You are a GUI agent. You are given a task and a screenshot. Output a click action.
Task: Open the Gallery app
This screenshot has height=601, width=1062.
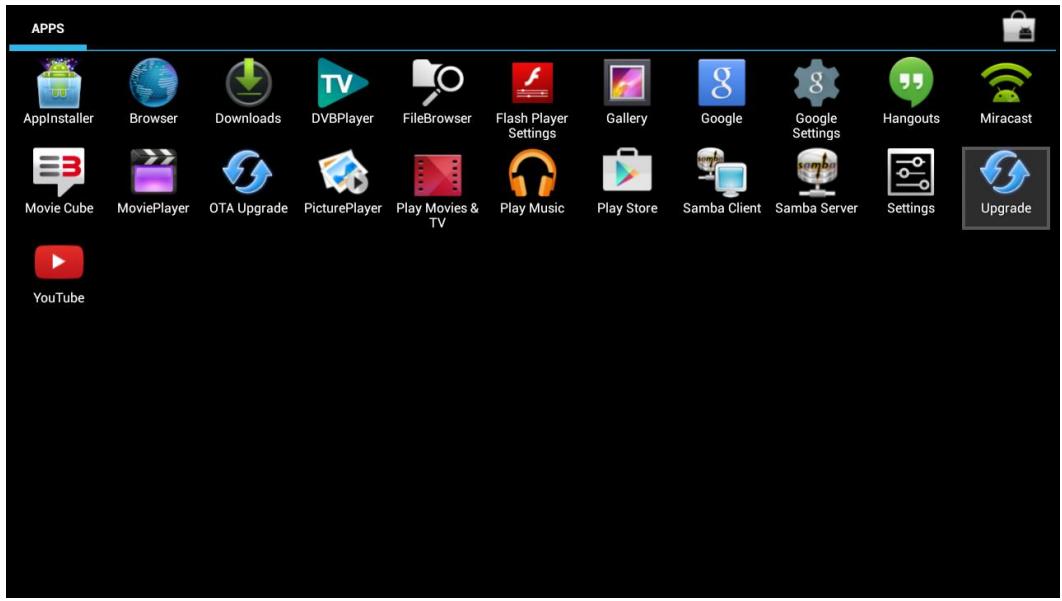(x=627, y=91)
